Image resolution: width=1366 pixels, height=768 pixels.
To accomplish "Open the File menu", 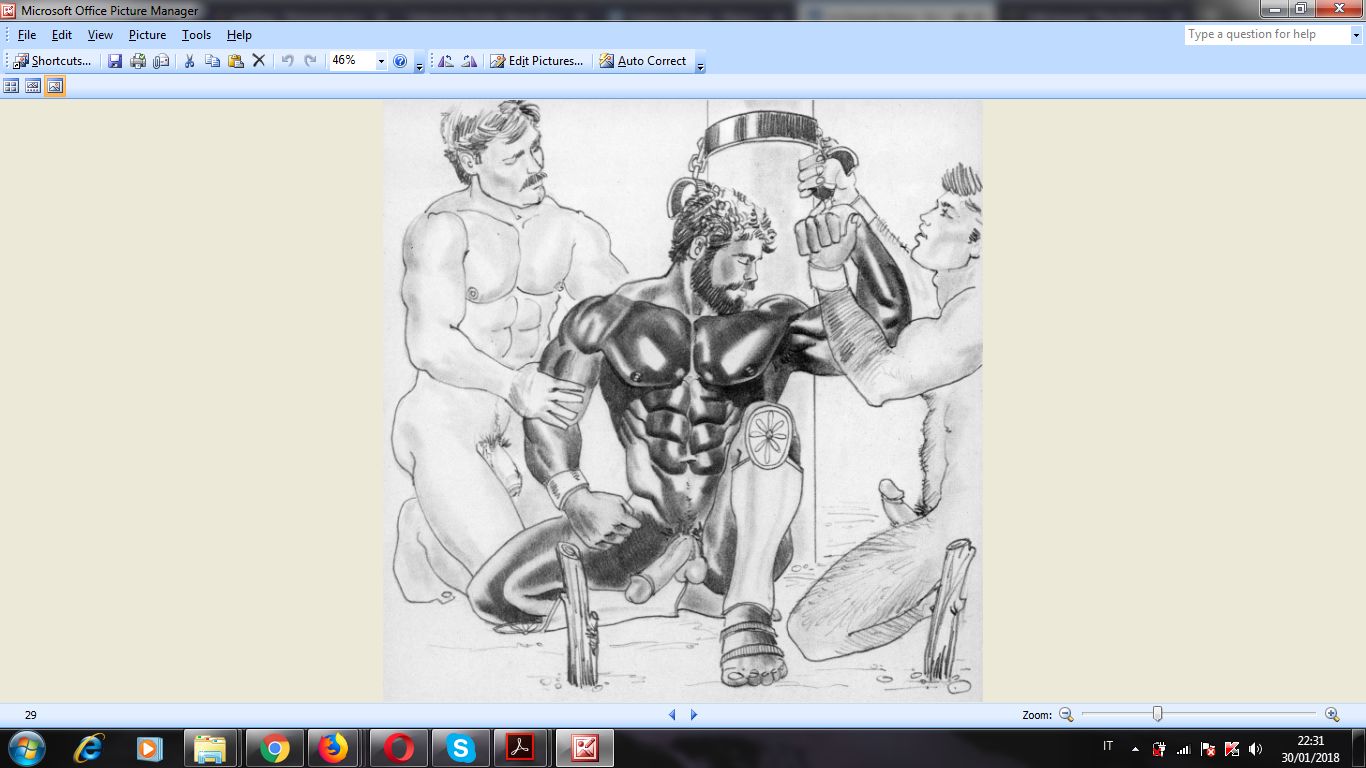I will click(27, 35).
